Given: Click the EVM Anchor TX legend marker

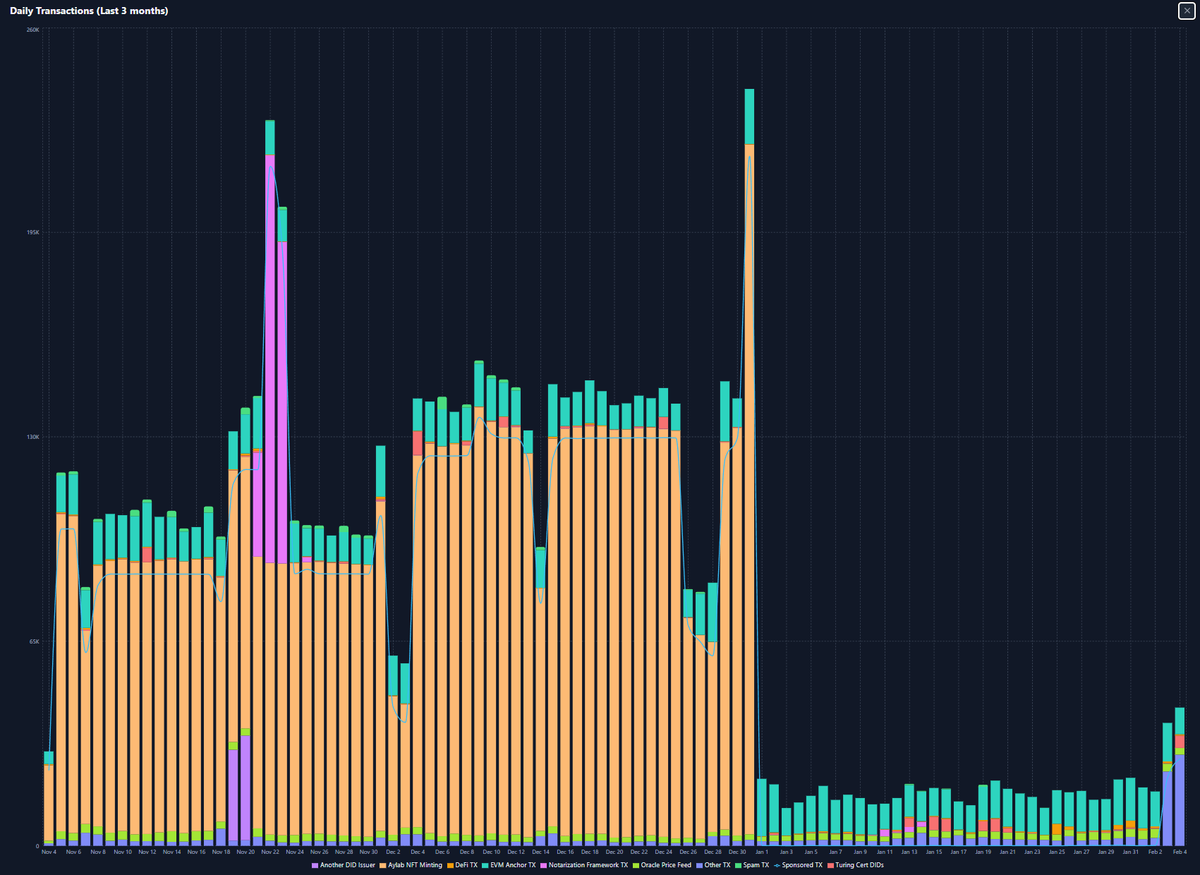Looking at the screenshot, I should click(x=483, y=865).
